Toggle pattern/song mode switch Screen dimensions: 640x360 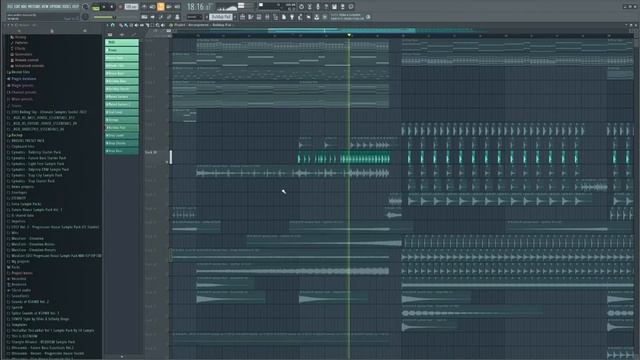coord(96,7)
